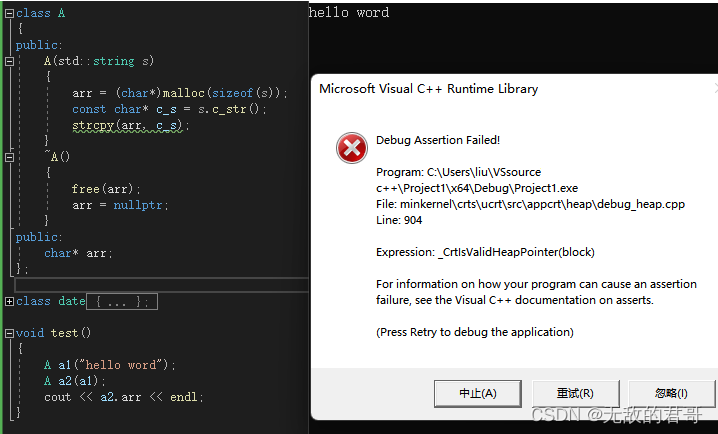Click the malloc(sizeof(s)) code line
Image resolution: width=718 pixels, height=434 pixels.
click(x=180, y=93)
